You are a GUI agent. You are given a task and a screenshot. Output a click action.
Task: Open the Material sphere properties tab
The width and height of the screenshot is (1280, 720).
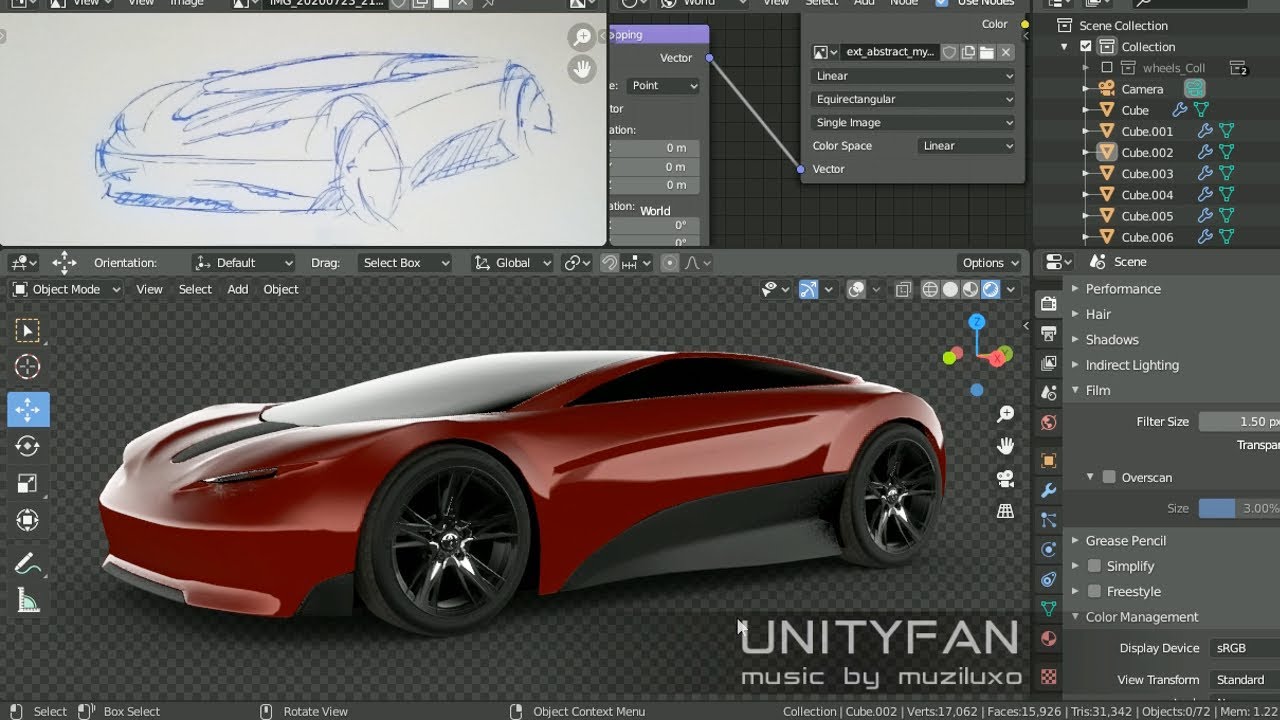(1048, 638)
